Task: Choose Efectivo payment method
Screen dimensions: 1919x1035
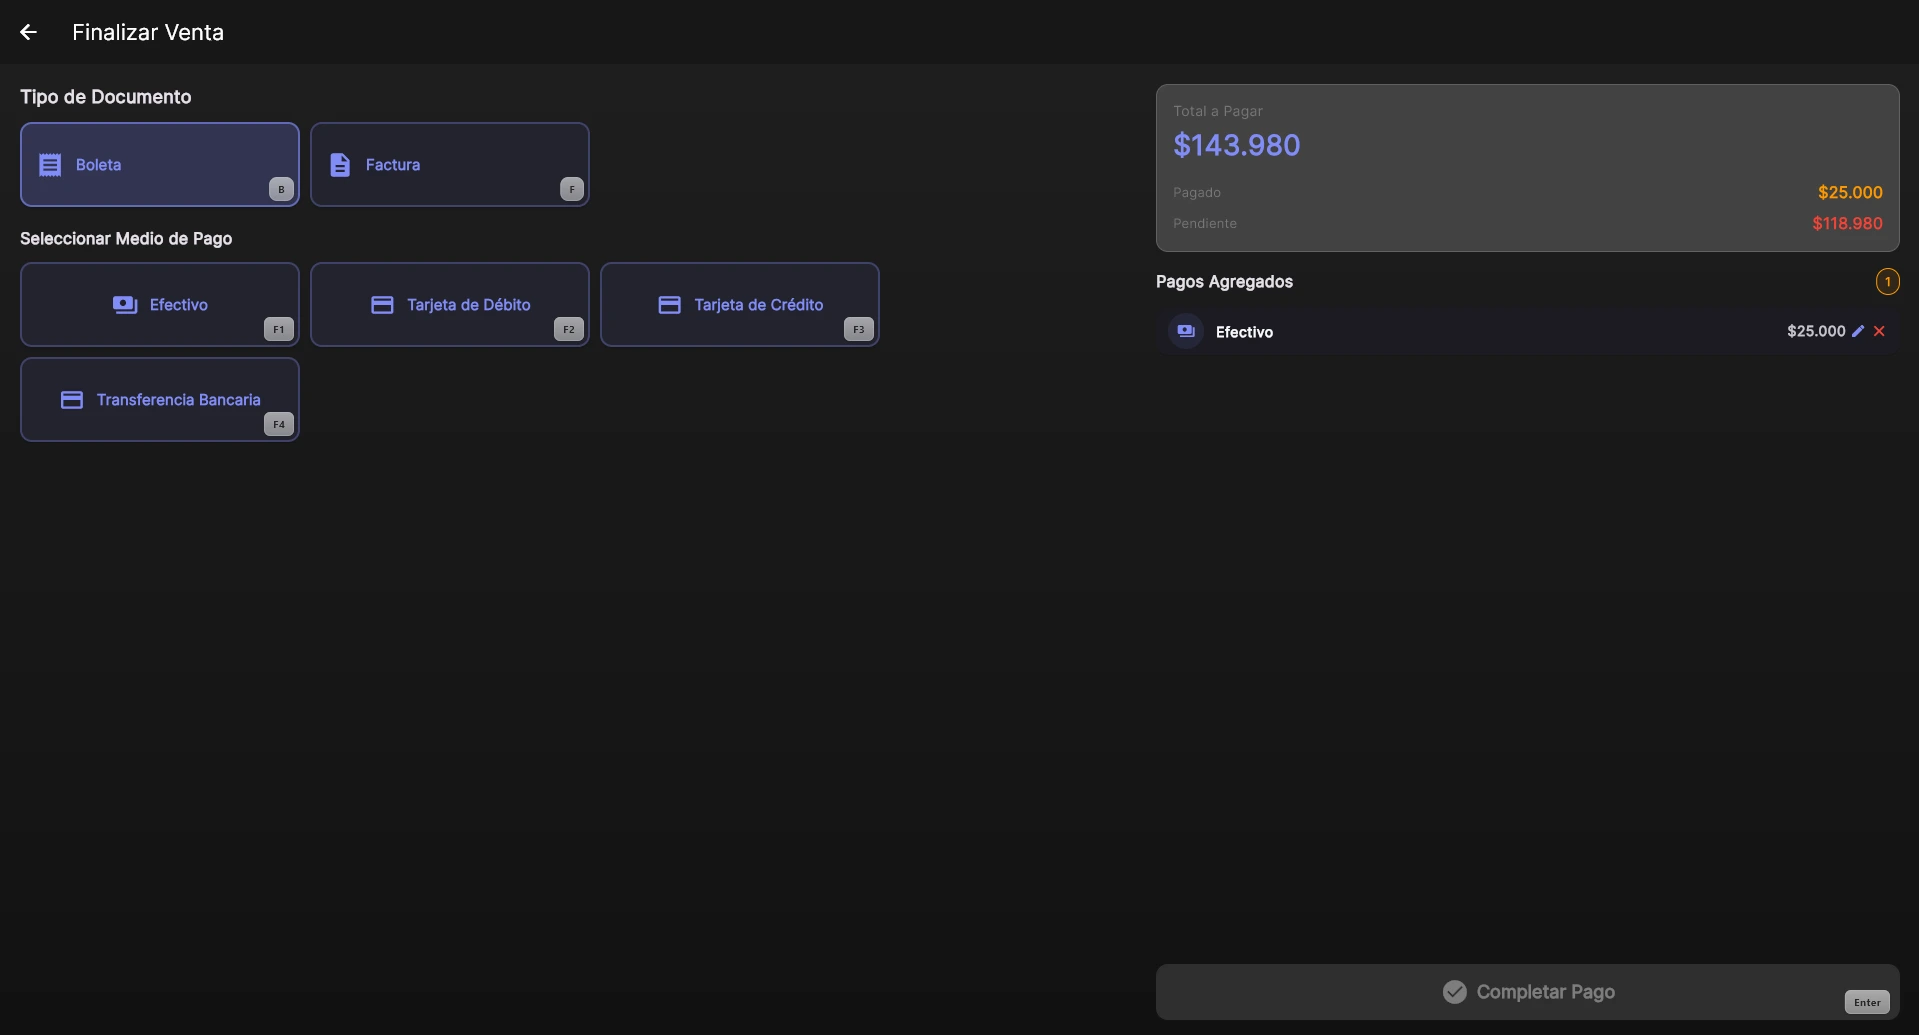Action: pyautogui.click(x=160, y=304)
